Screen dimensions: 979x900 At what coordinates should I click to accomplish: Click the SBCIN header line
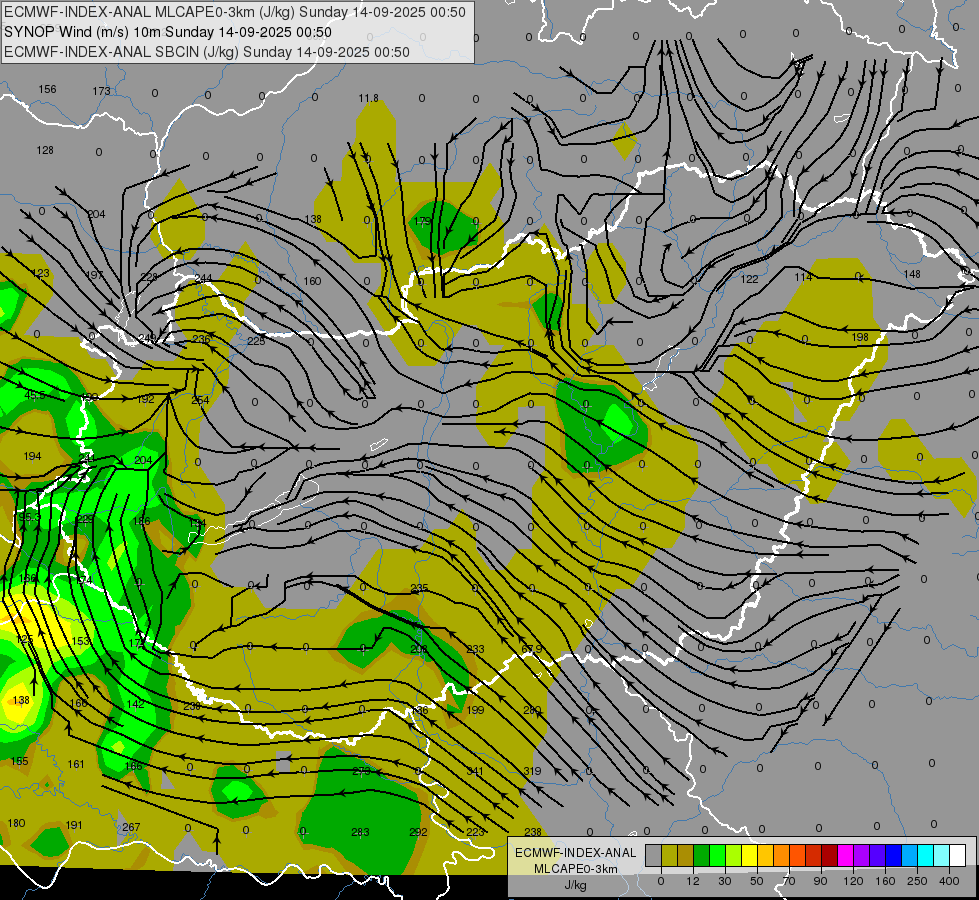pos(207,52)
